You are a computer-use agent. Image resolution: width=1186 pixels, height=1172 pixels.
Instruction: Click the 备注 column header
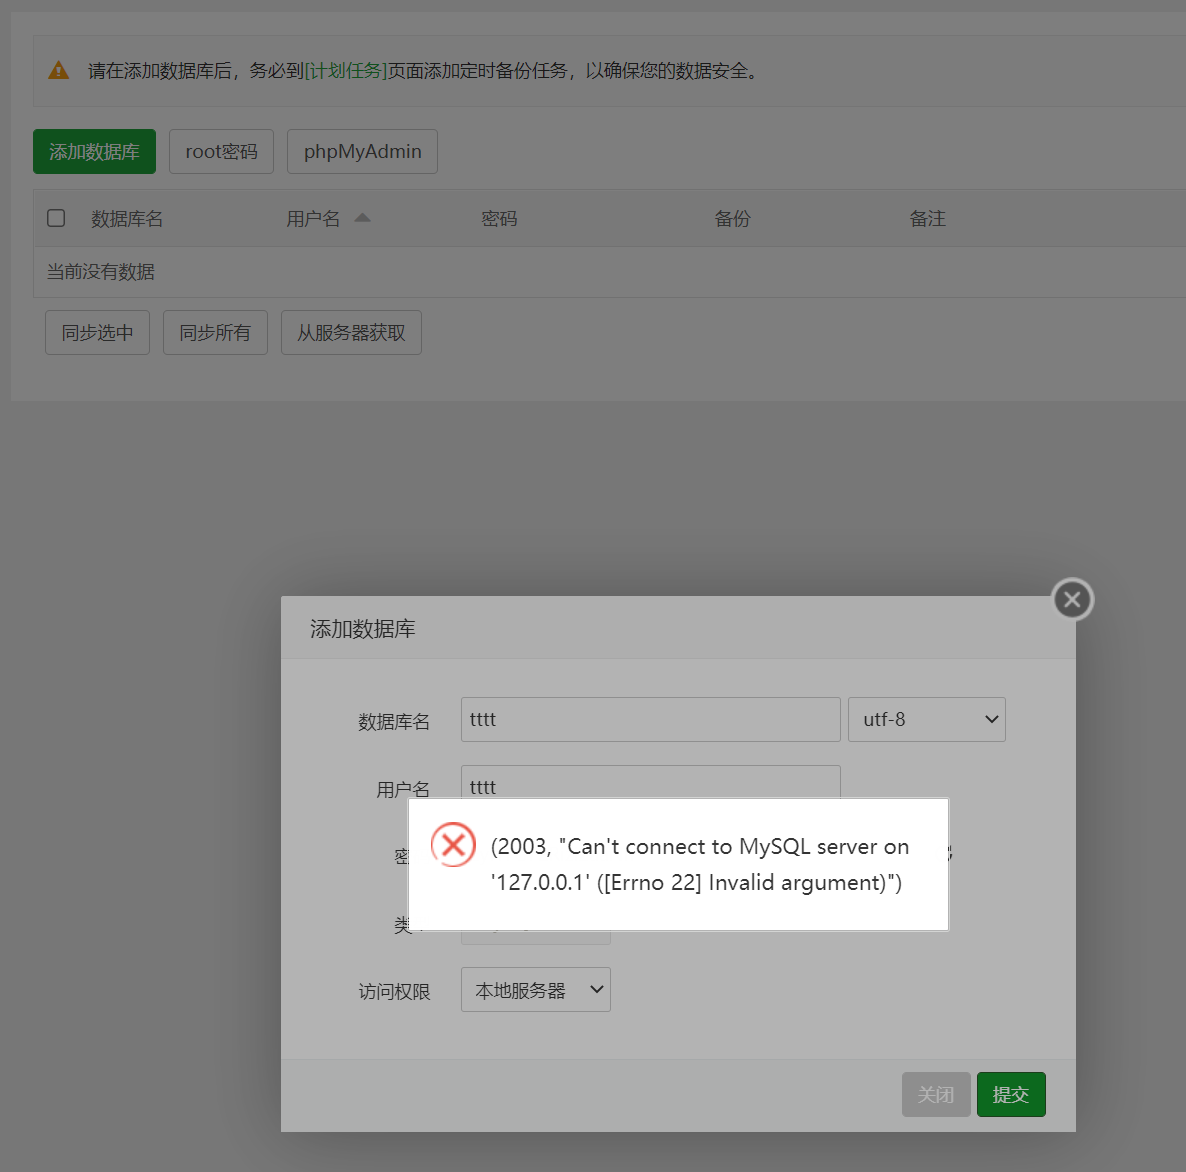coord(927,219)
